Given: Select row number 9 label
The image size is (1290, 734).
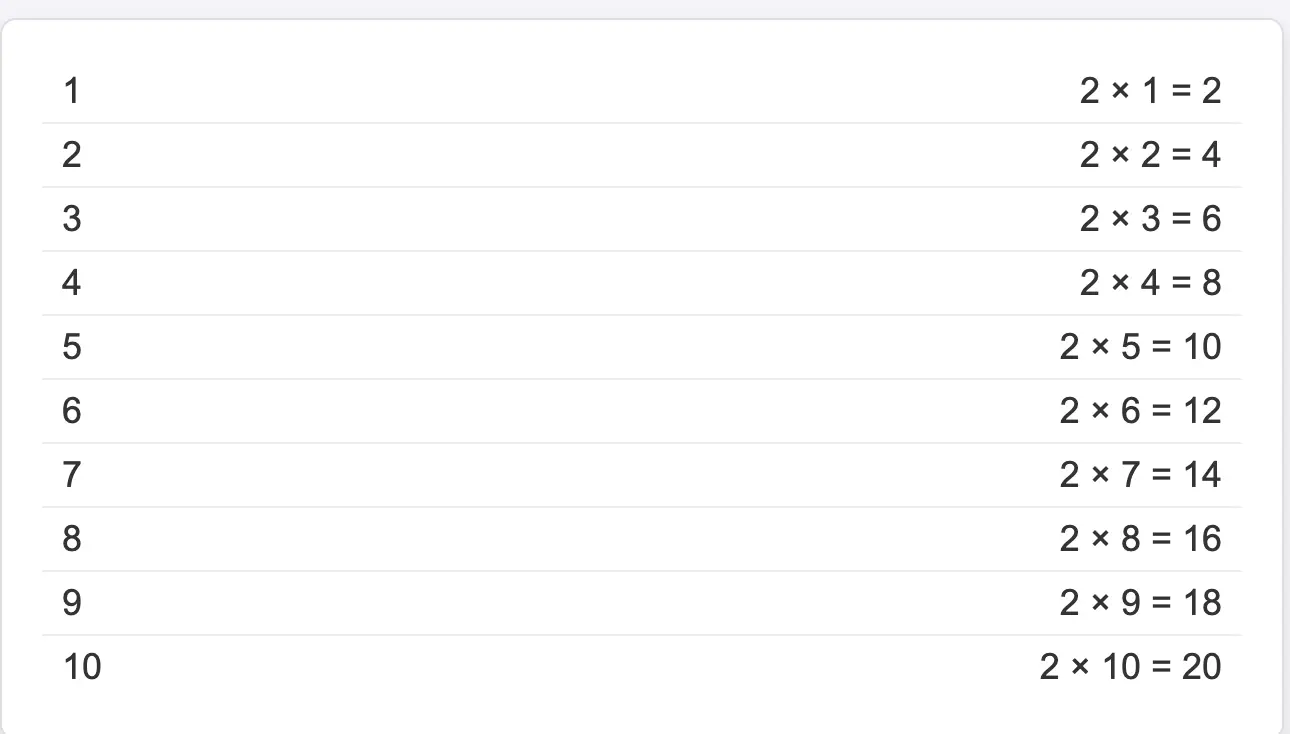Looking at the screenshot, I should [71, 603].
